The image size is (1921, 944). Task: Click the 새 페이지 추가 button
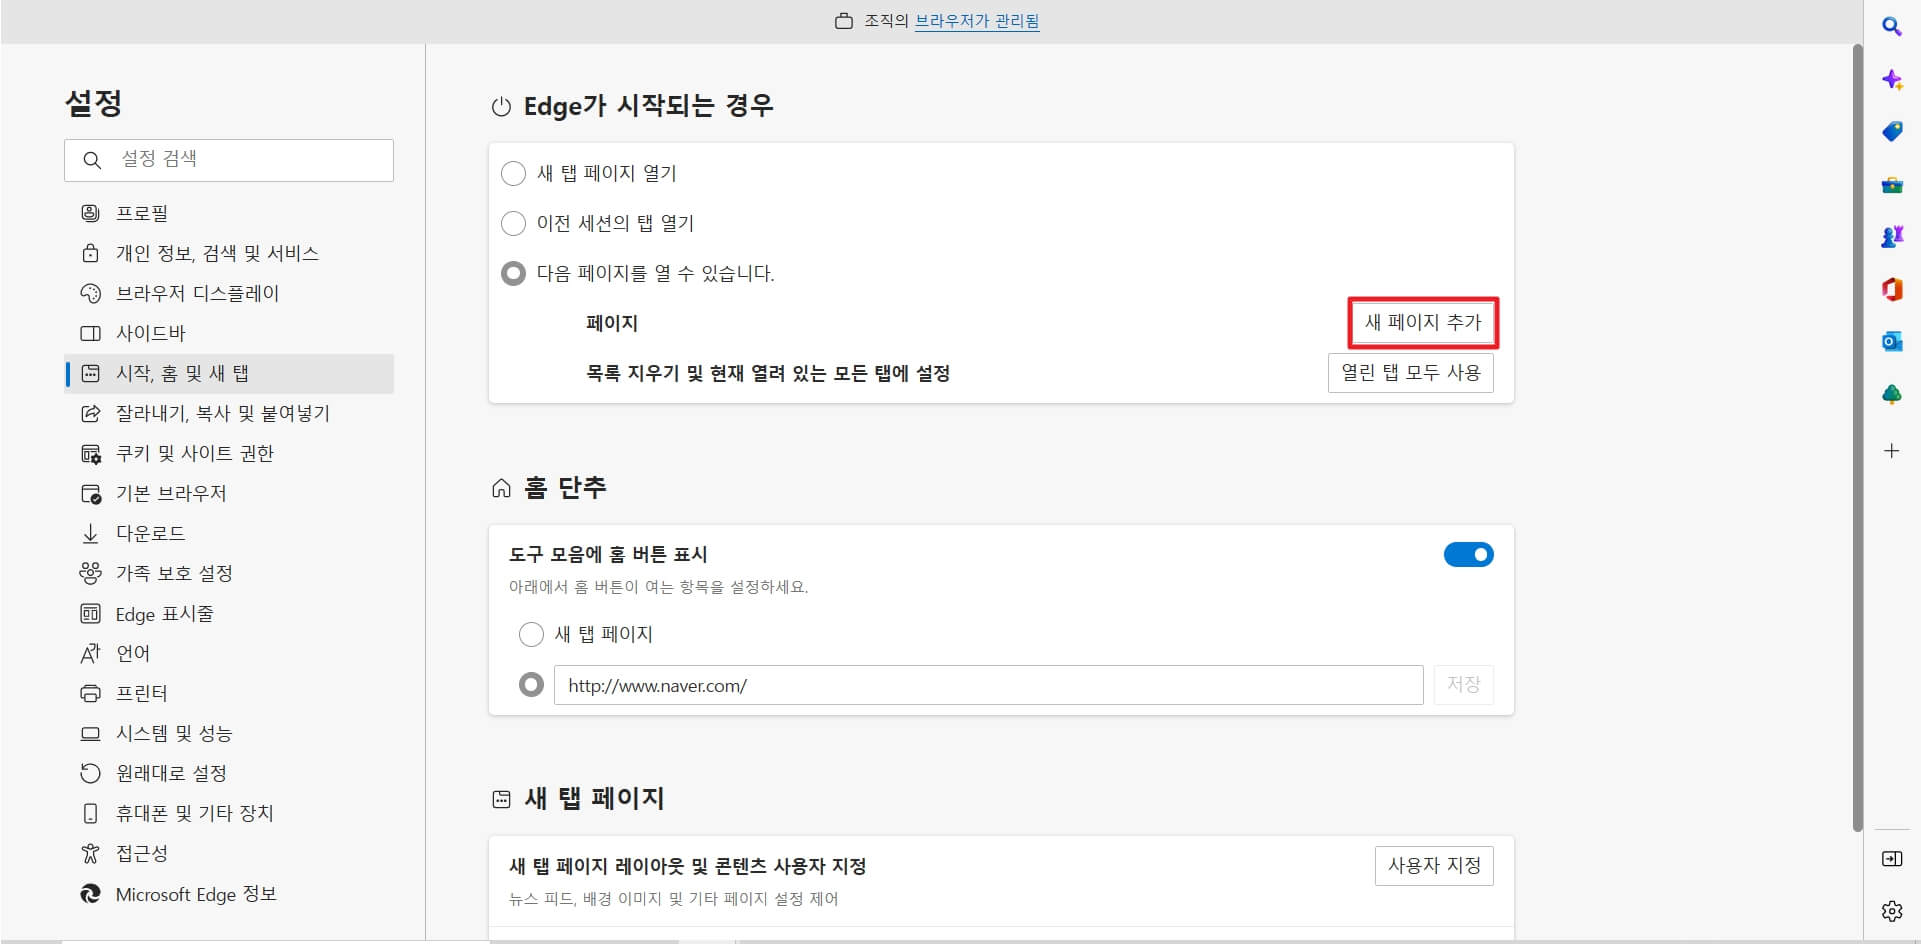(1422, 322)
